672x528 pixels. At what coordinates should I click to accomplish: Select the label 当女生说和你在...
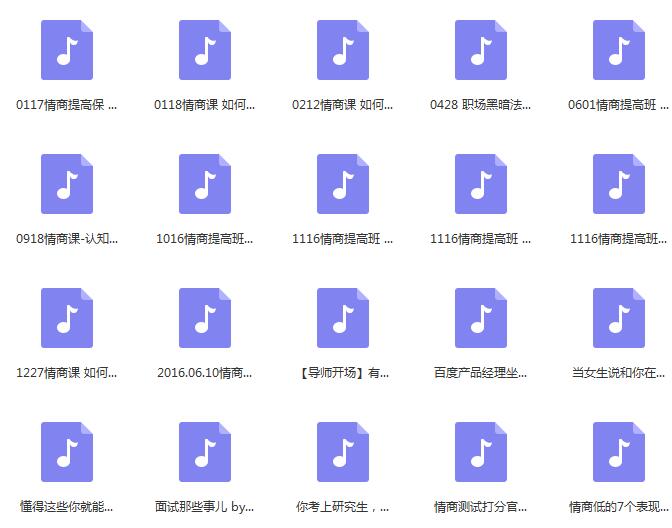pyautogui.click(x=618, y=373)
